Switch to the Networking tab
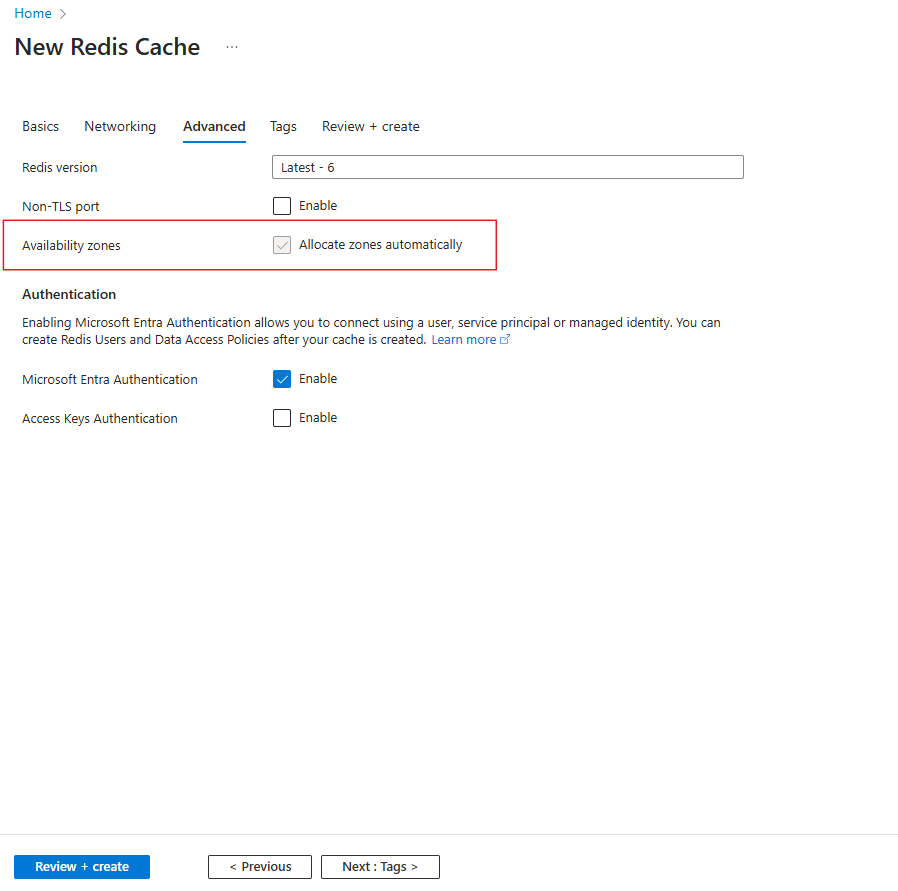This screenshot has height=891, width=898. (120, 126)
